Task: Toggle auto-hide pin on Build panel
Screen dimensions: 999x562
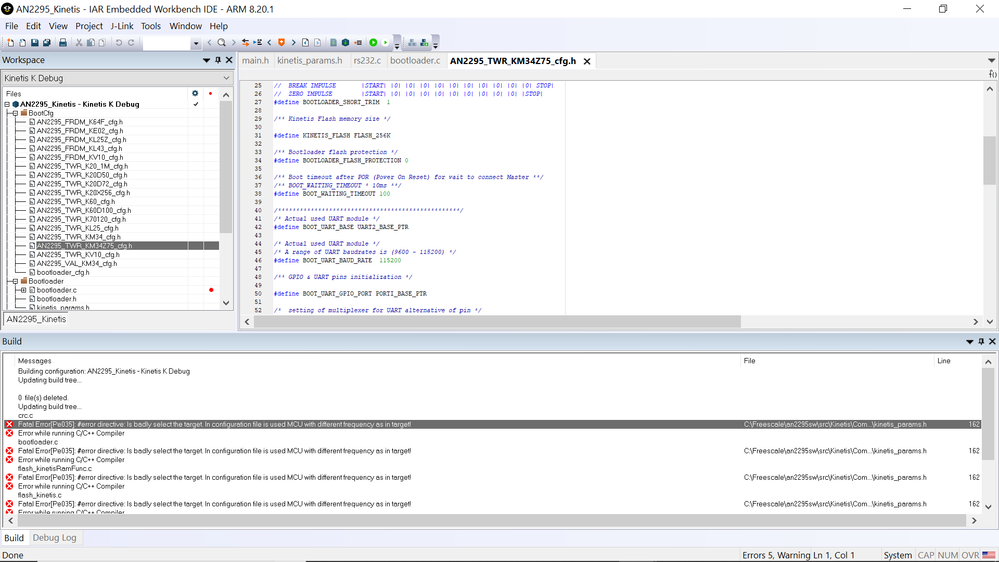Action: pyautogui.click(x=981, y=342)
